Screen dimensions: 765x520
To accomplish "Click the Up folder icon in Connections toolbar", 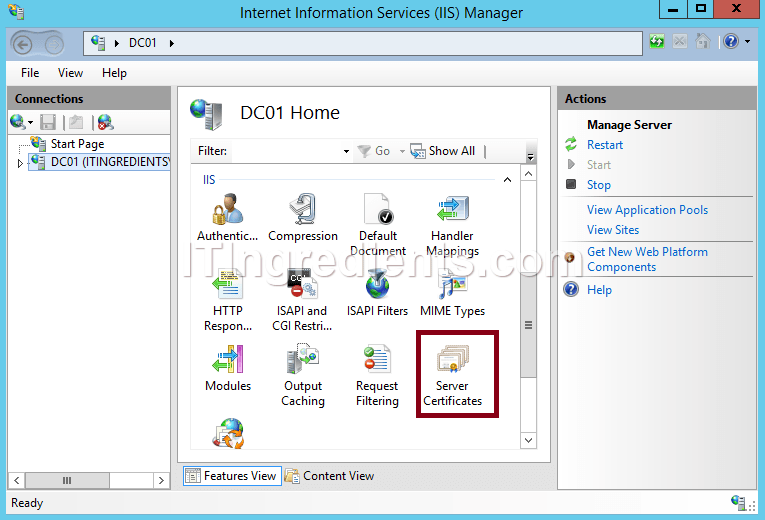I will [x=76, y=121].
